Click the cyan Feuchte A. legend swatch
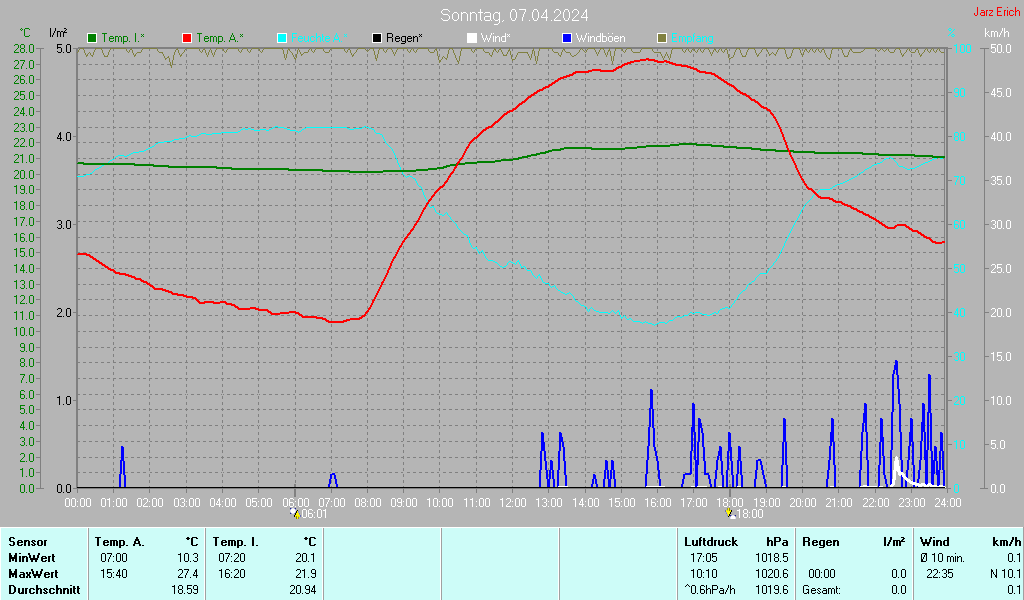The height and width of the screenshot is (600, 1024). point(282,38)
